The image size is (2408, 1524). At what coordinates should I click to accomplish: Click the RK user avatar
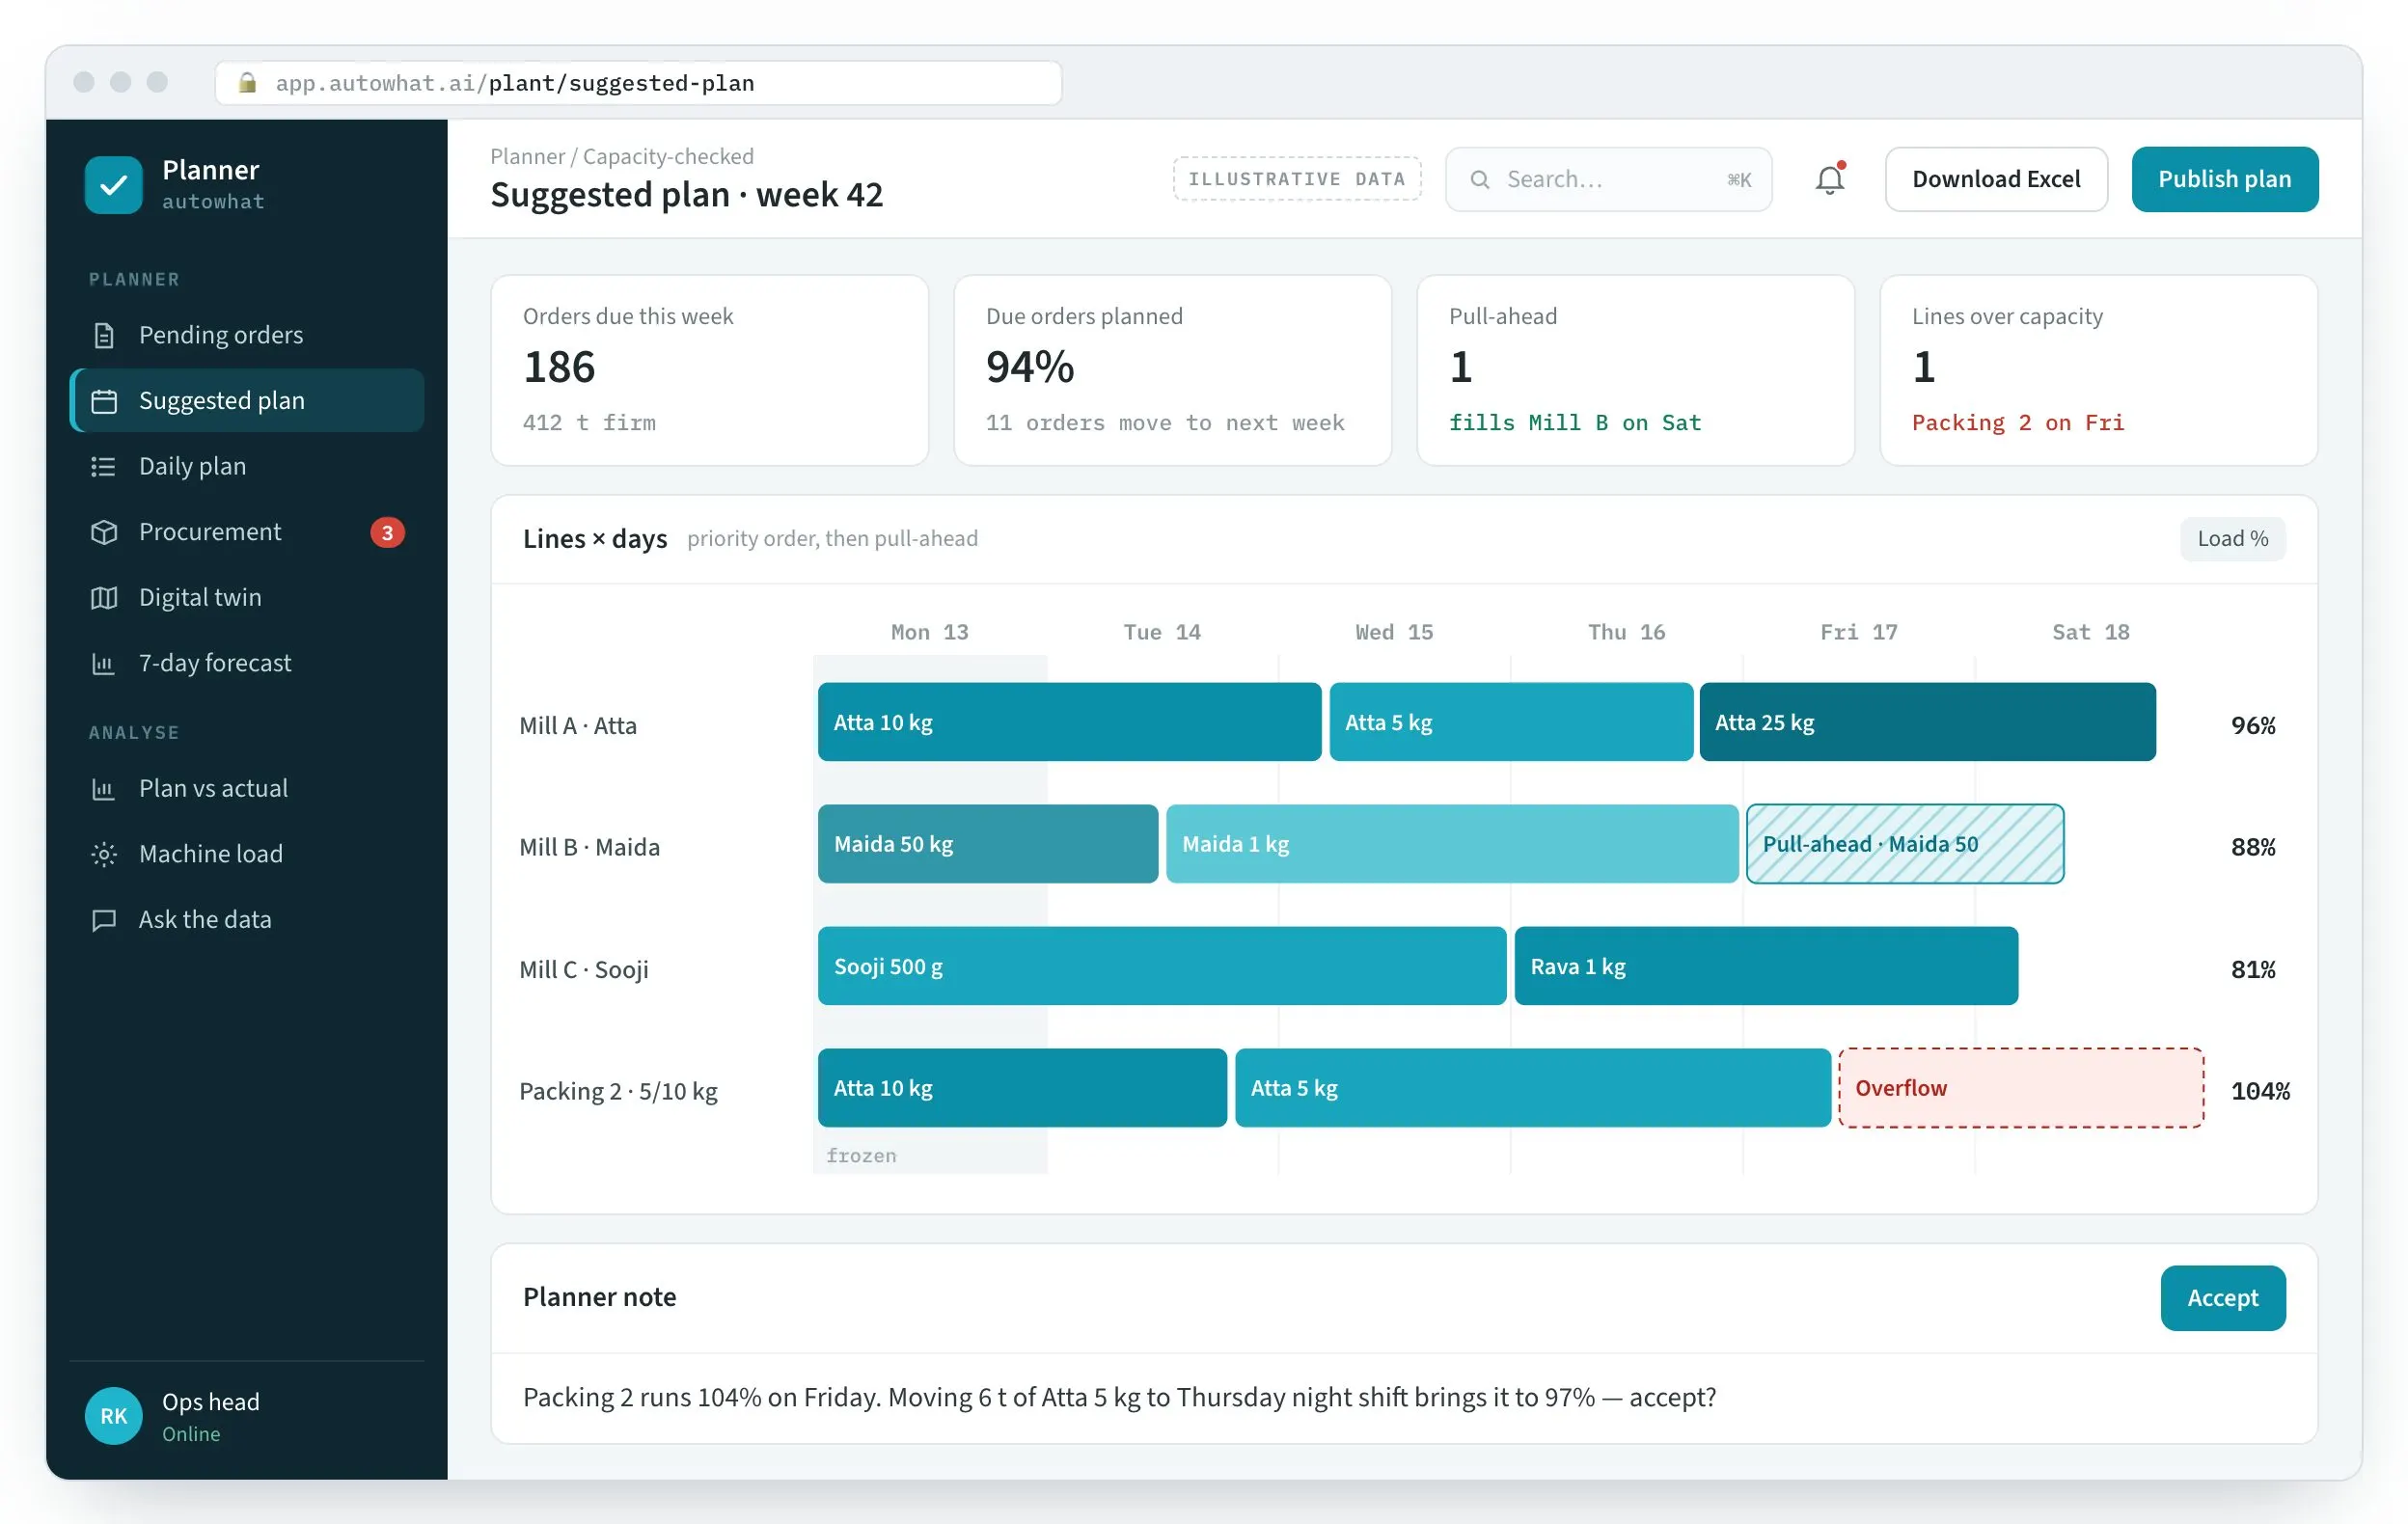(x=113, y=1415)
